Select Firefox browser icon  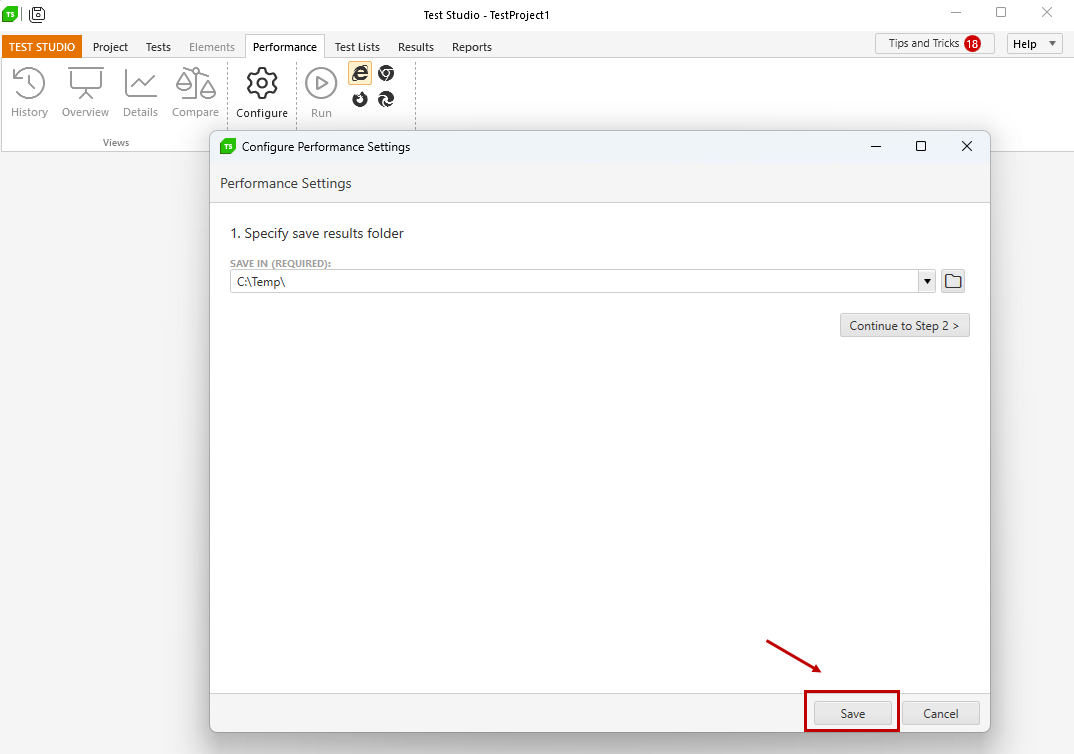tap(360, 99)
